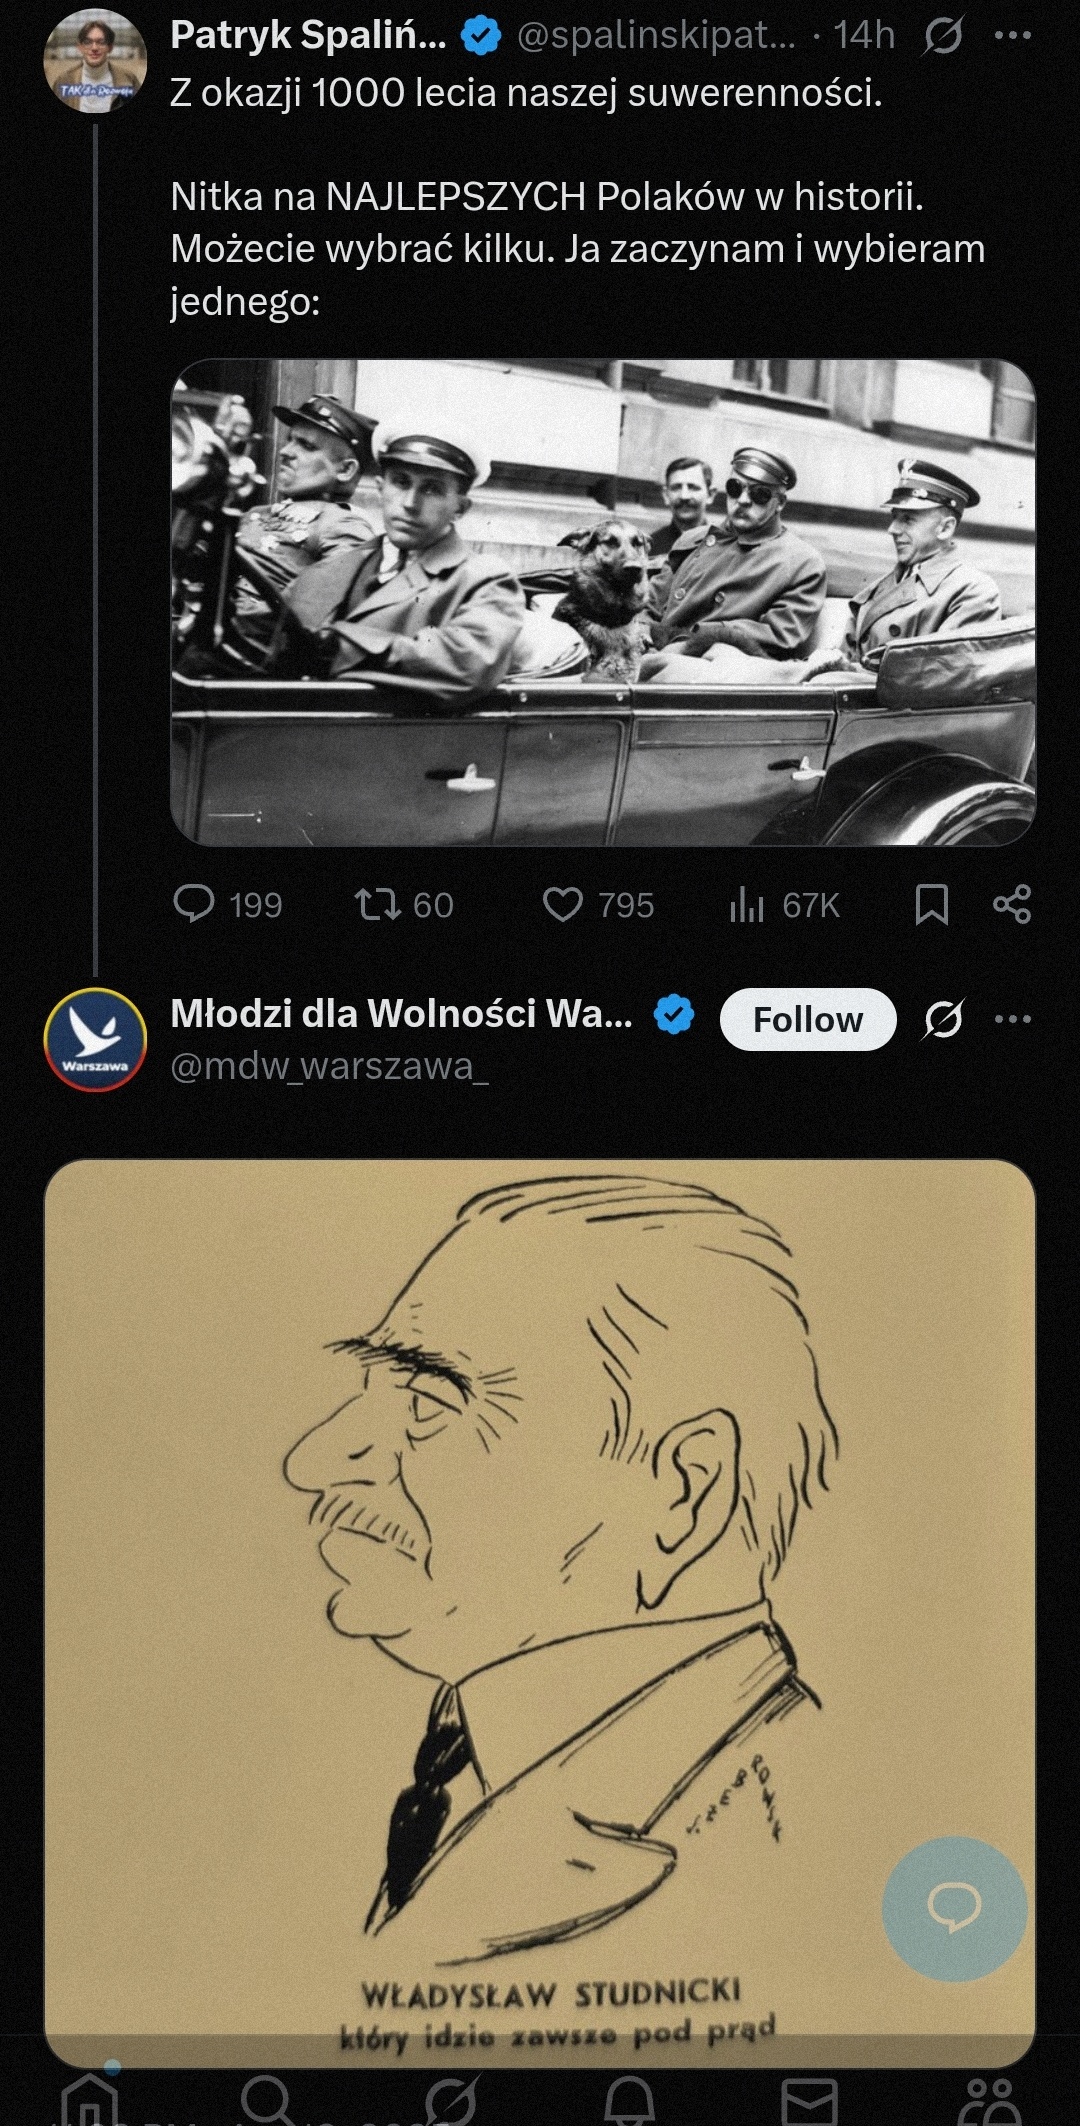
Task: Open more options on Patryk Spaliński's post
Action: click(x=1012, y=37)
